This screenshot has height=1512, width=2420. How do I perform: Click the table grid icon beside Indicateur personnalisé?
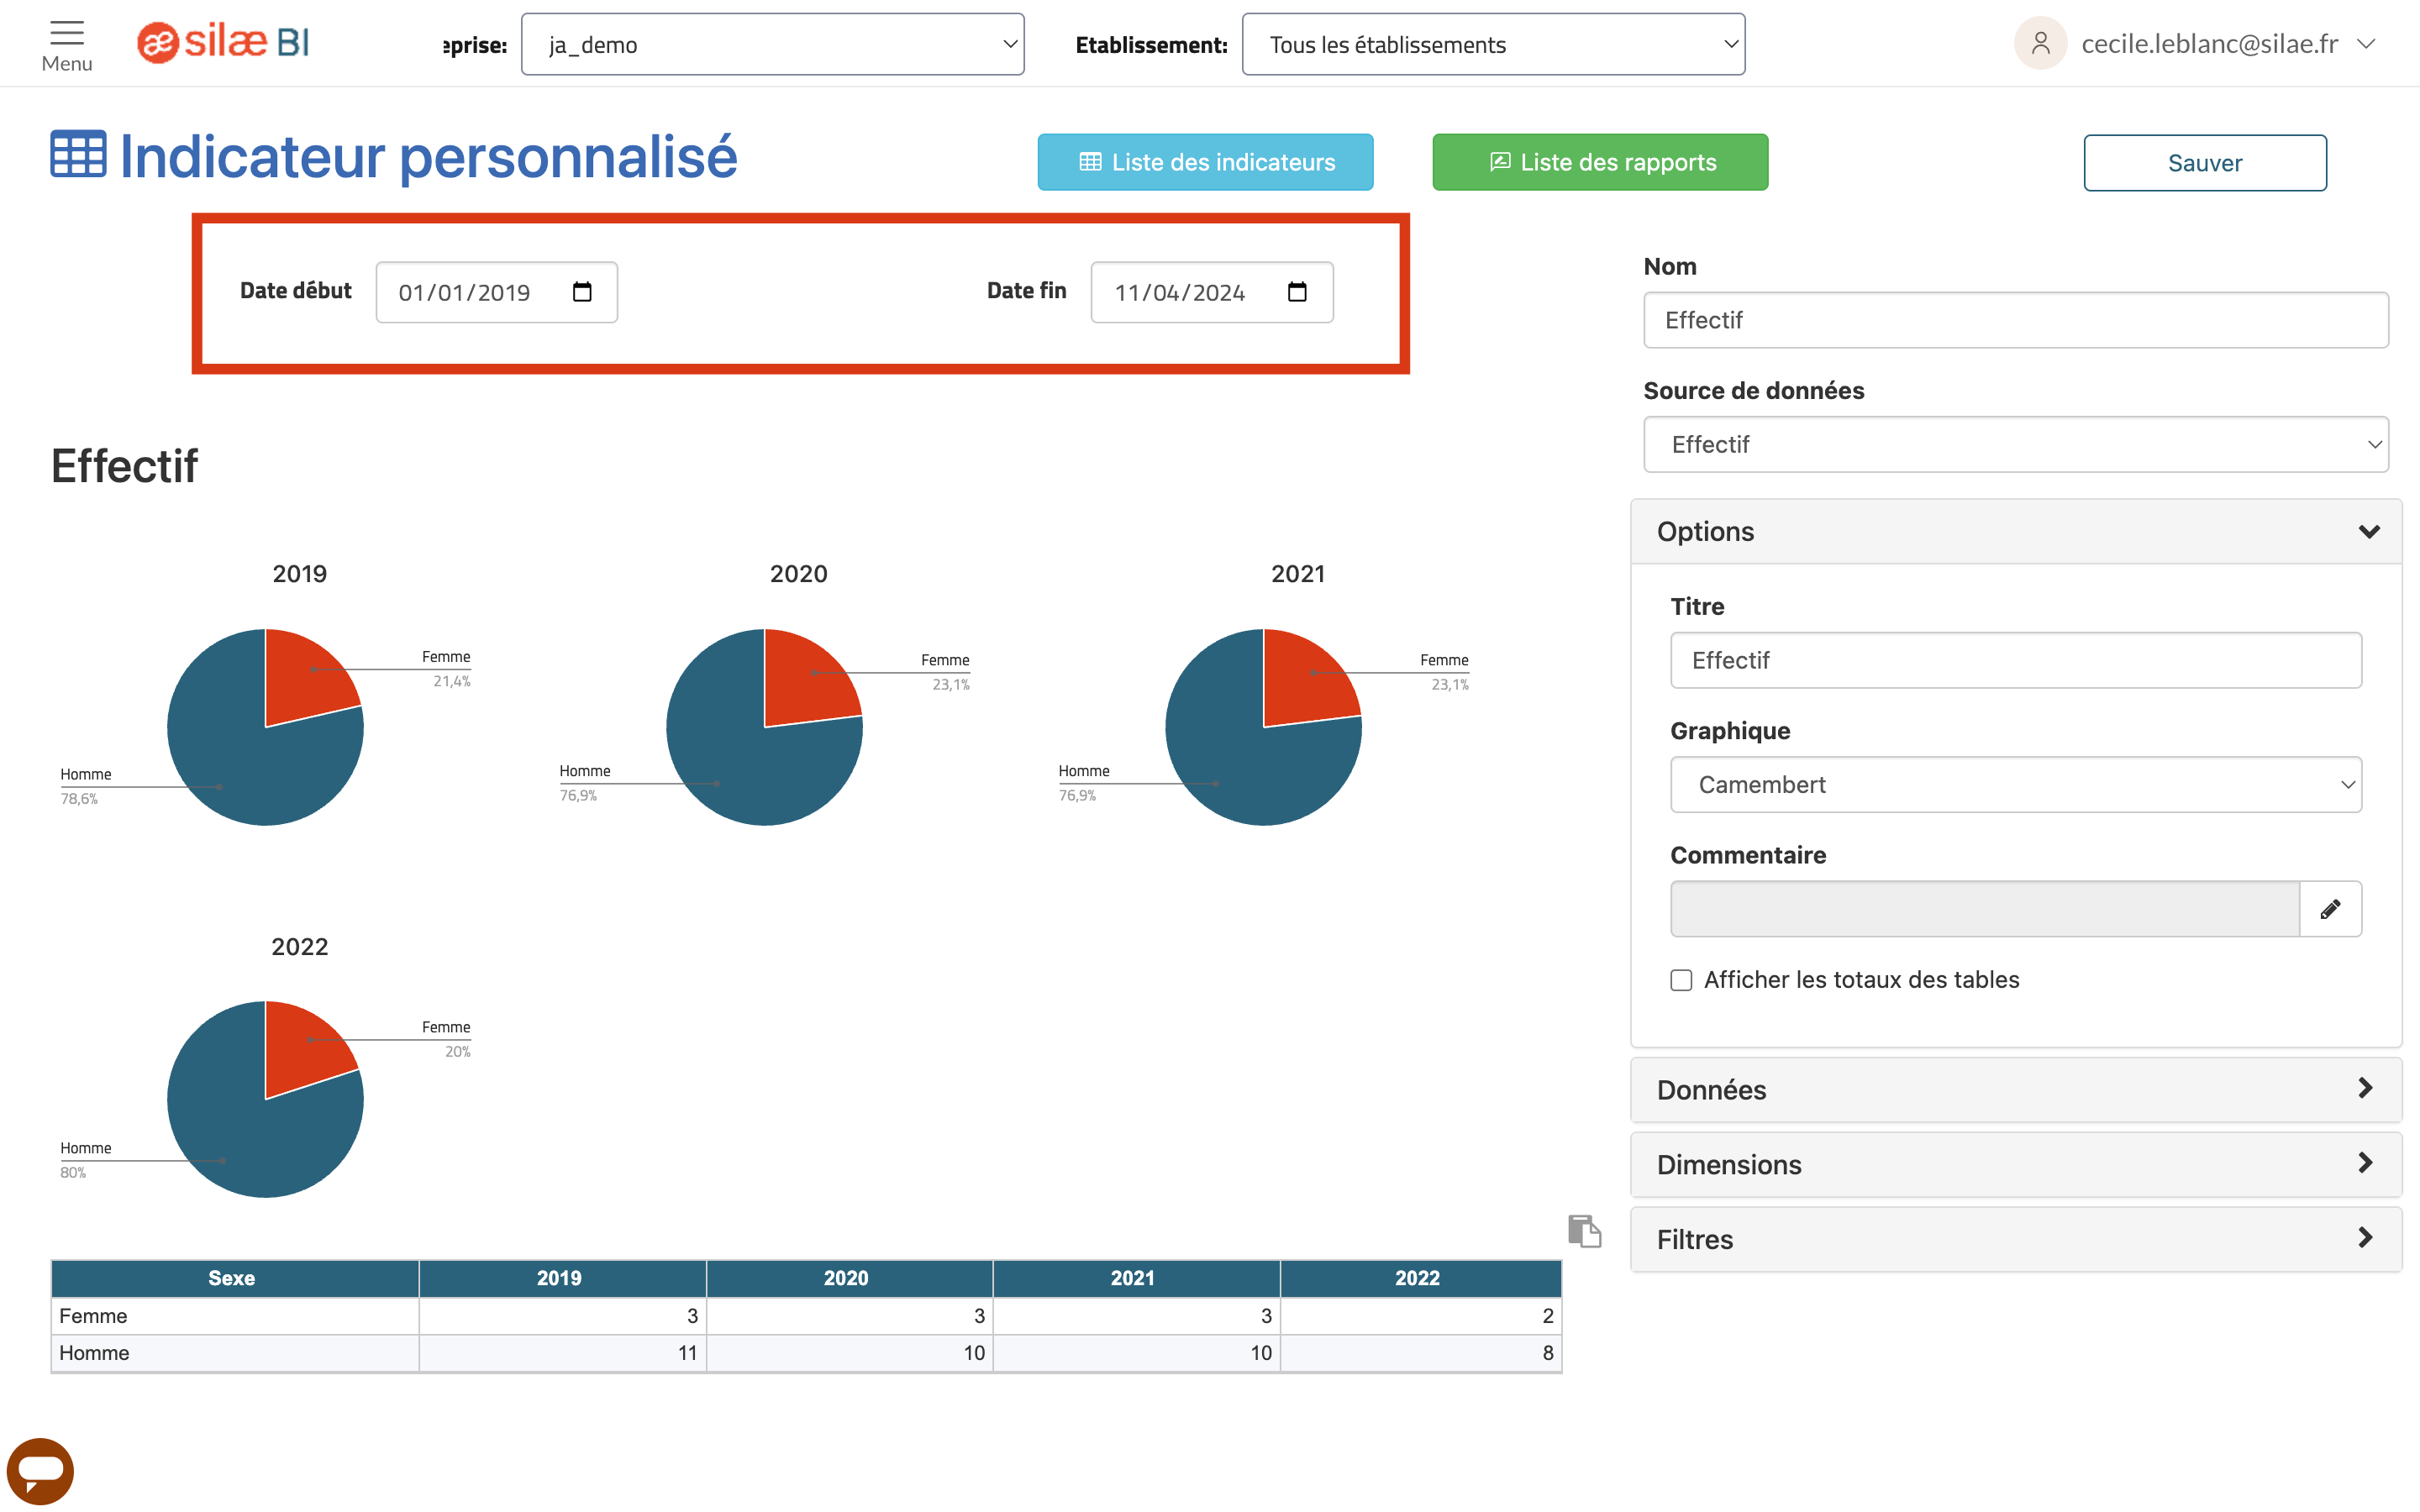point(78,155)
